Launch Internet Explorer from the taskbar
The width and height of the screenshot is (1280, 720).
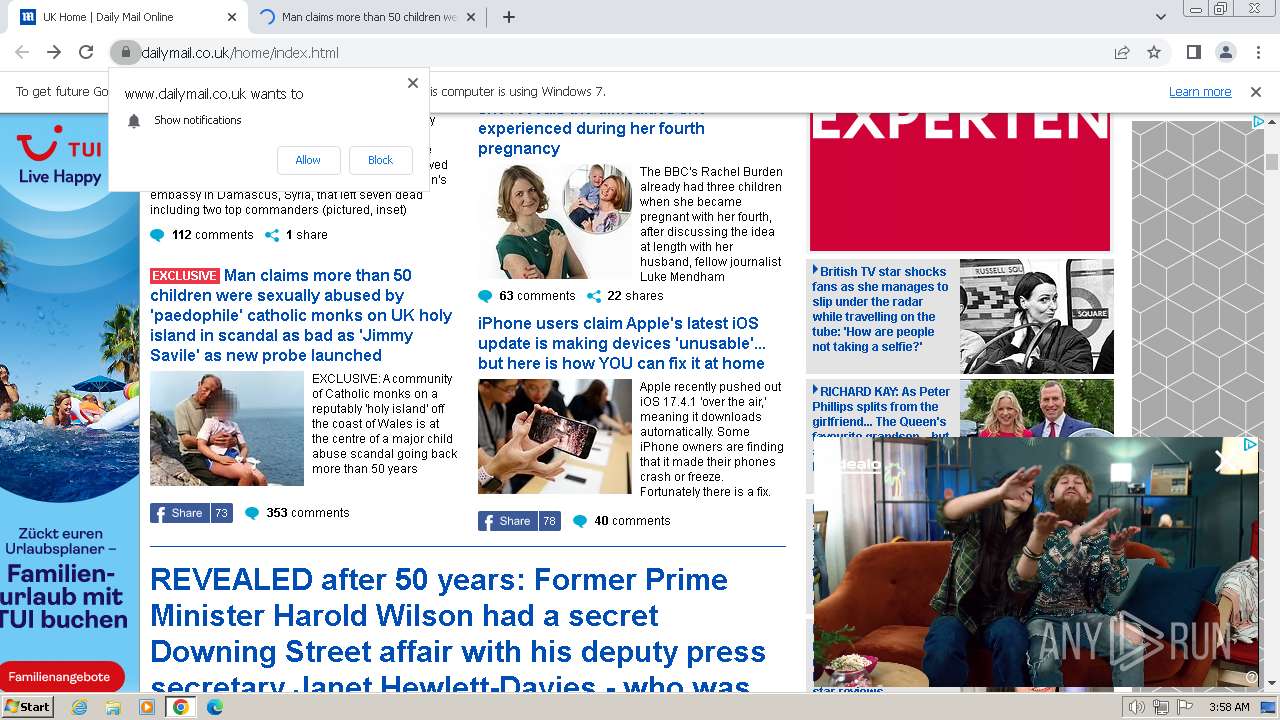coord(79,707)
